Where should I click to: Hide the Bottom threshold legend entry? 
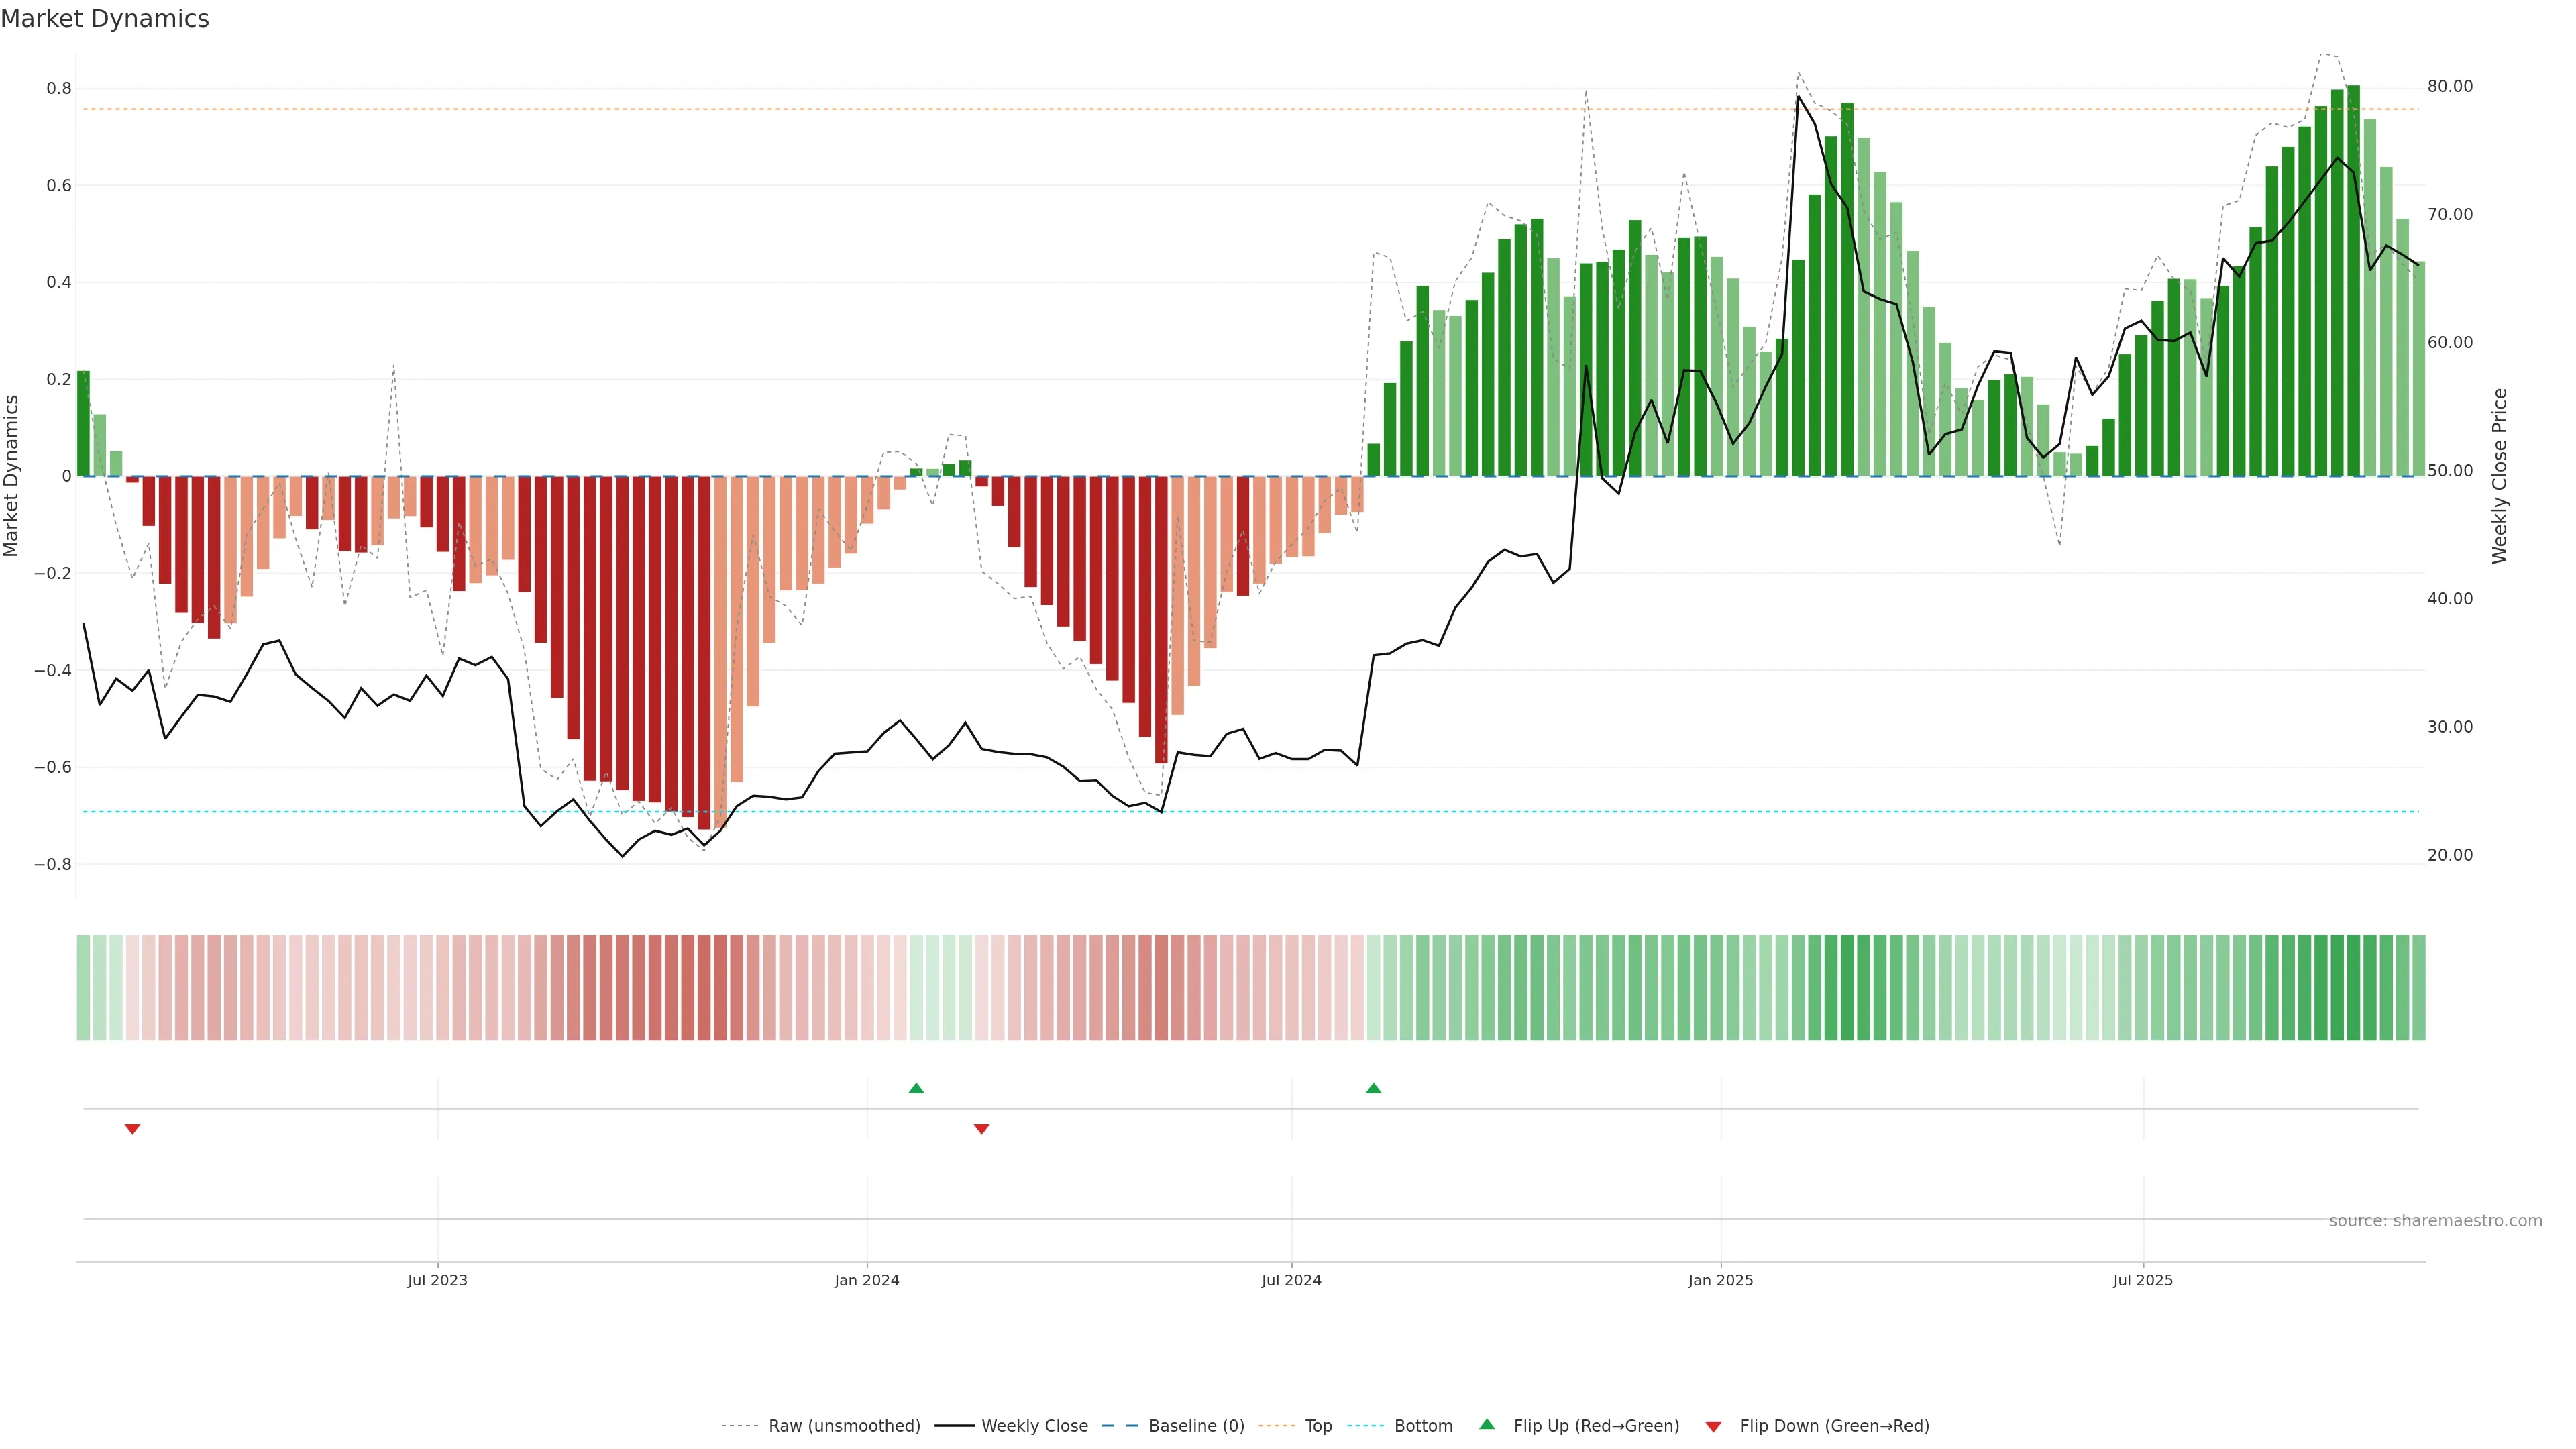point(1423,1426)
